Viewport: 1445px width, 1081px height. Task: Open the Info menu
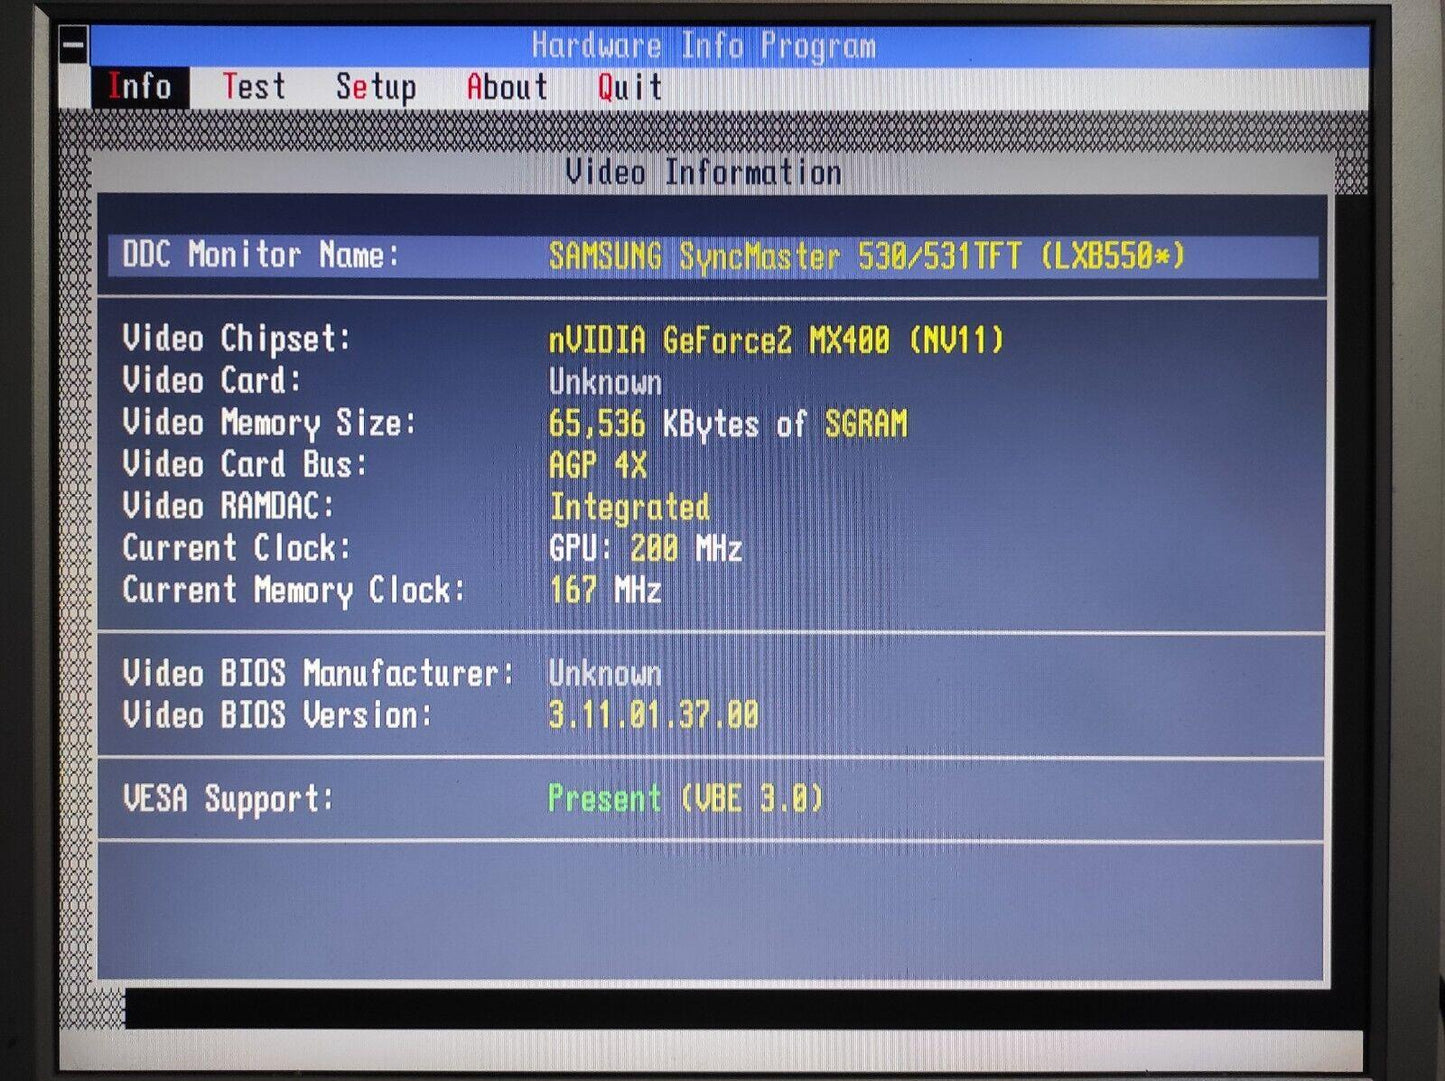click(x=139, y=87)
